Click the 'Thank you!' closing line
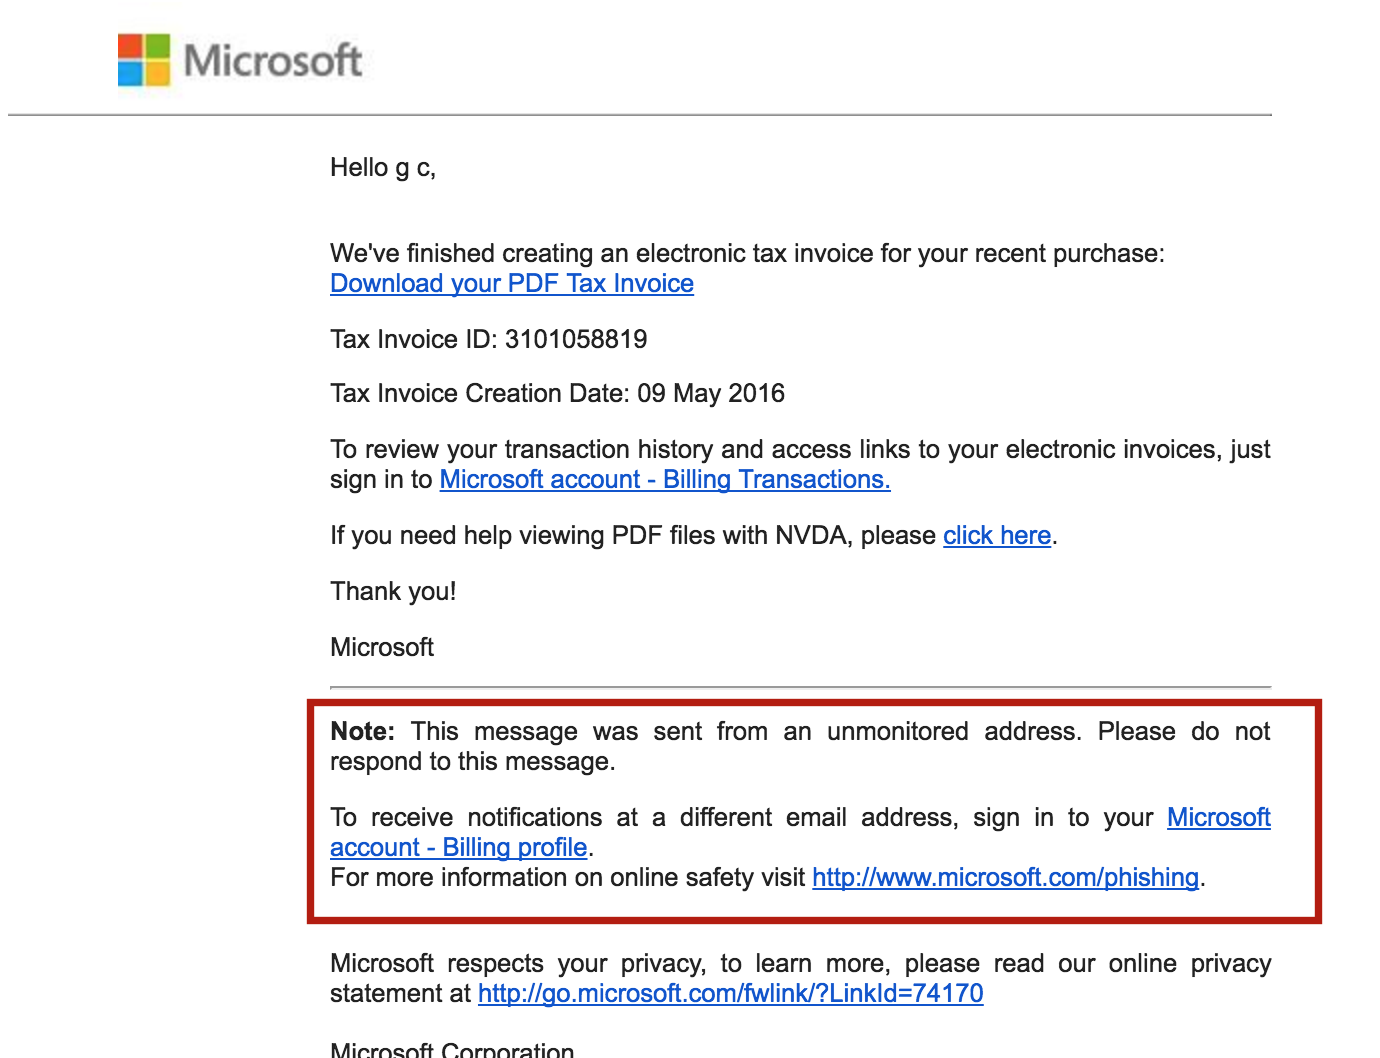The width and height of the screenshot is (1380, 1058). [x=393, y=591]
